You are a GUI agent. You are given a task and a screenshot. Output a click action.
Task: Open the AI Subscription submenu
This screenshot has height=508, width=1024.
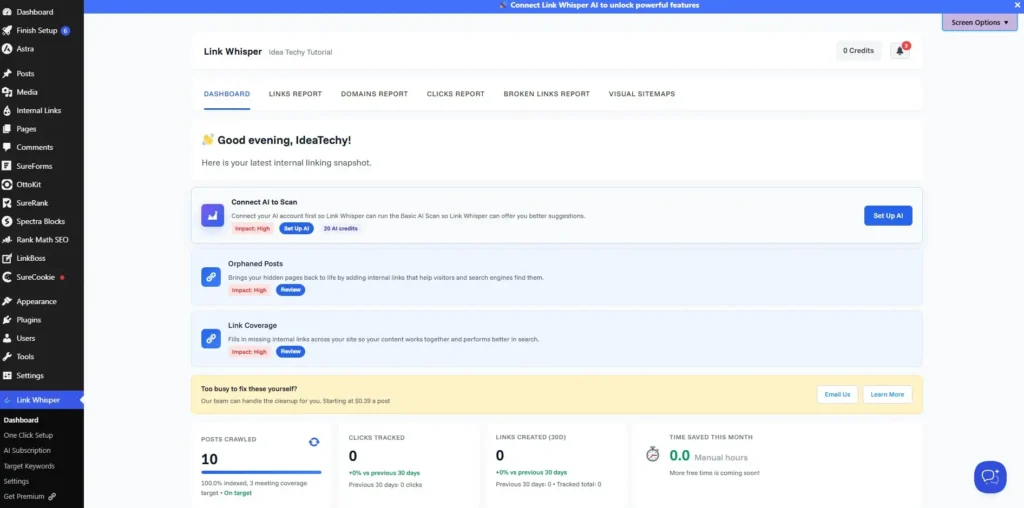27,451
